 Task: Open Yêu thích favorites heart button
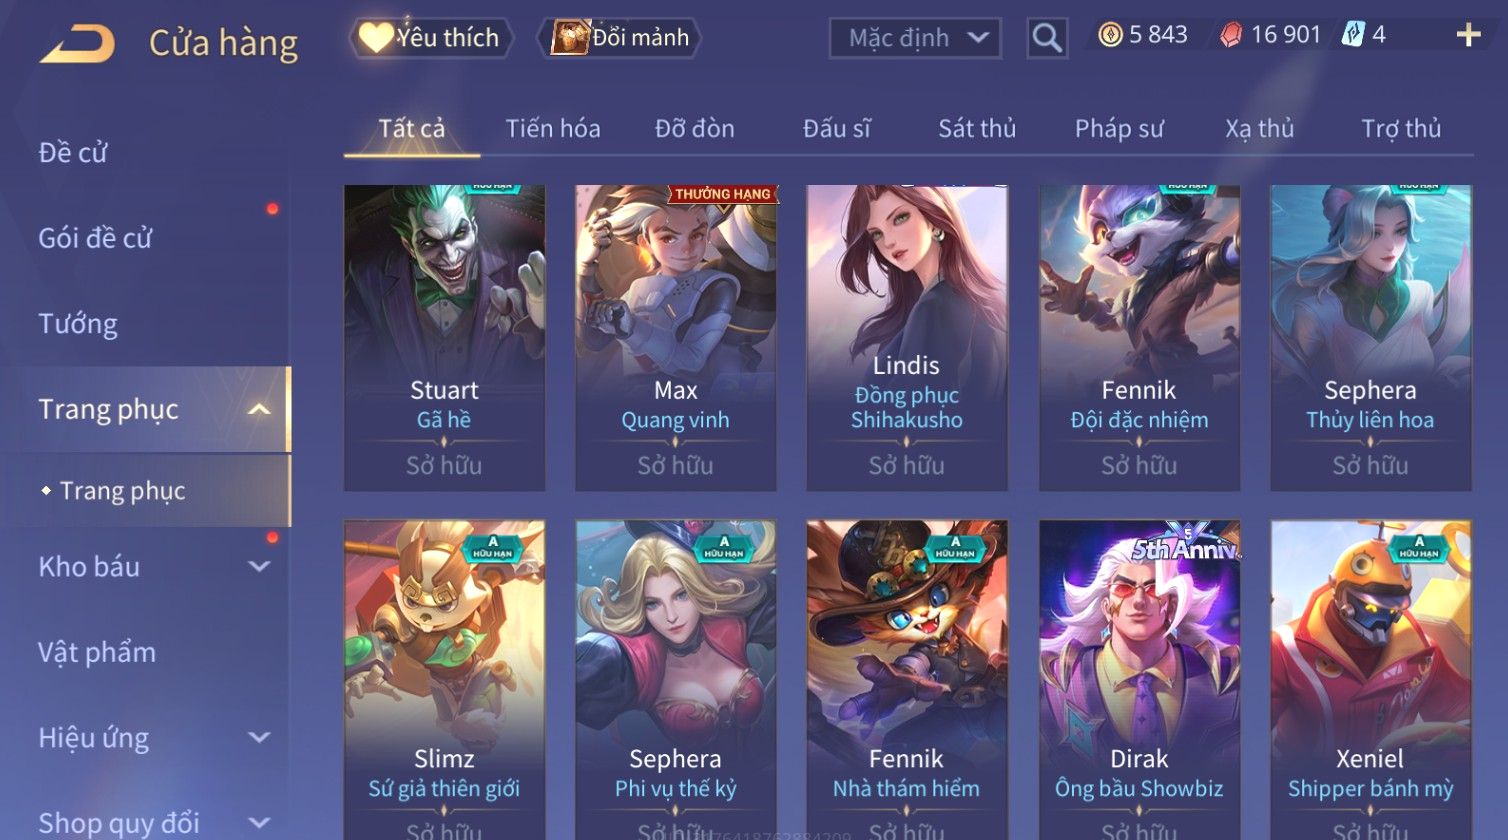click(x=431, y=38)
